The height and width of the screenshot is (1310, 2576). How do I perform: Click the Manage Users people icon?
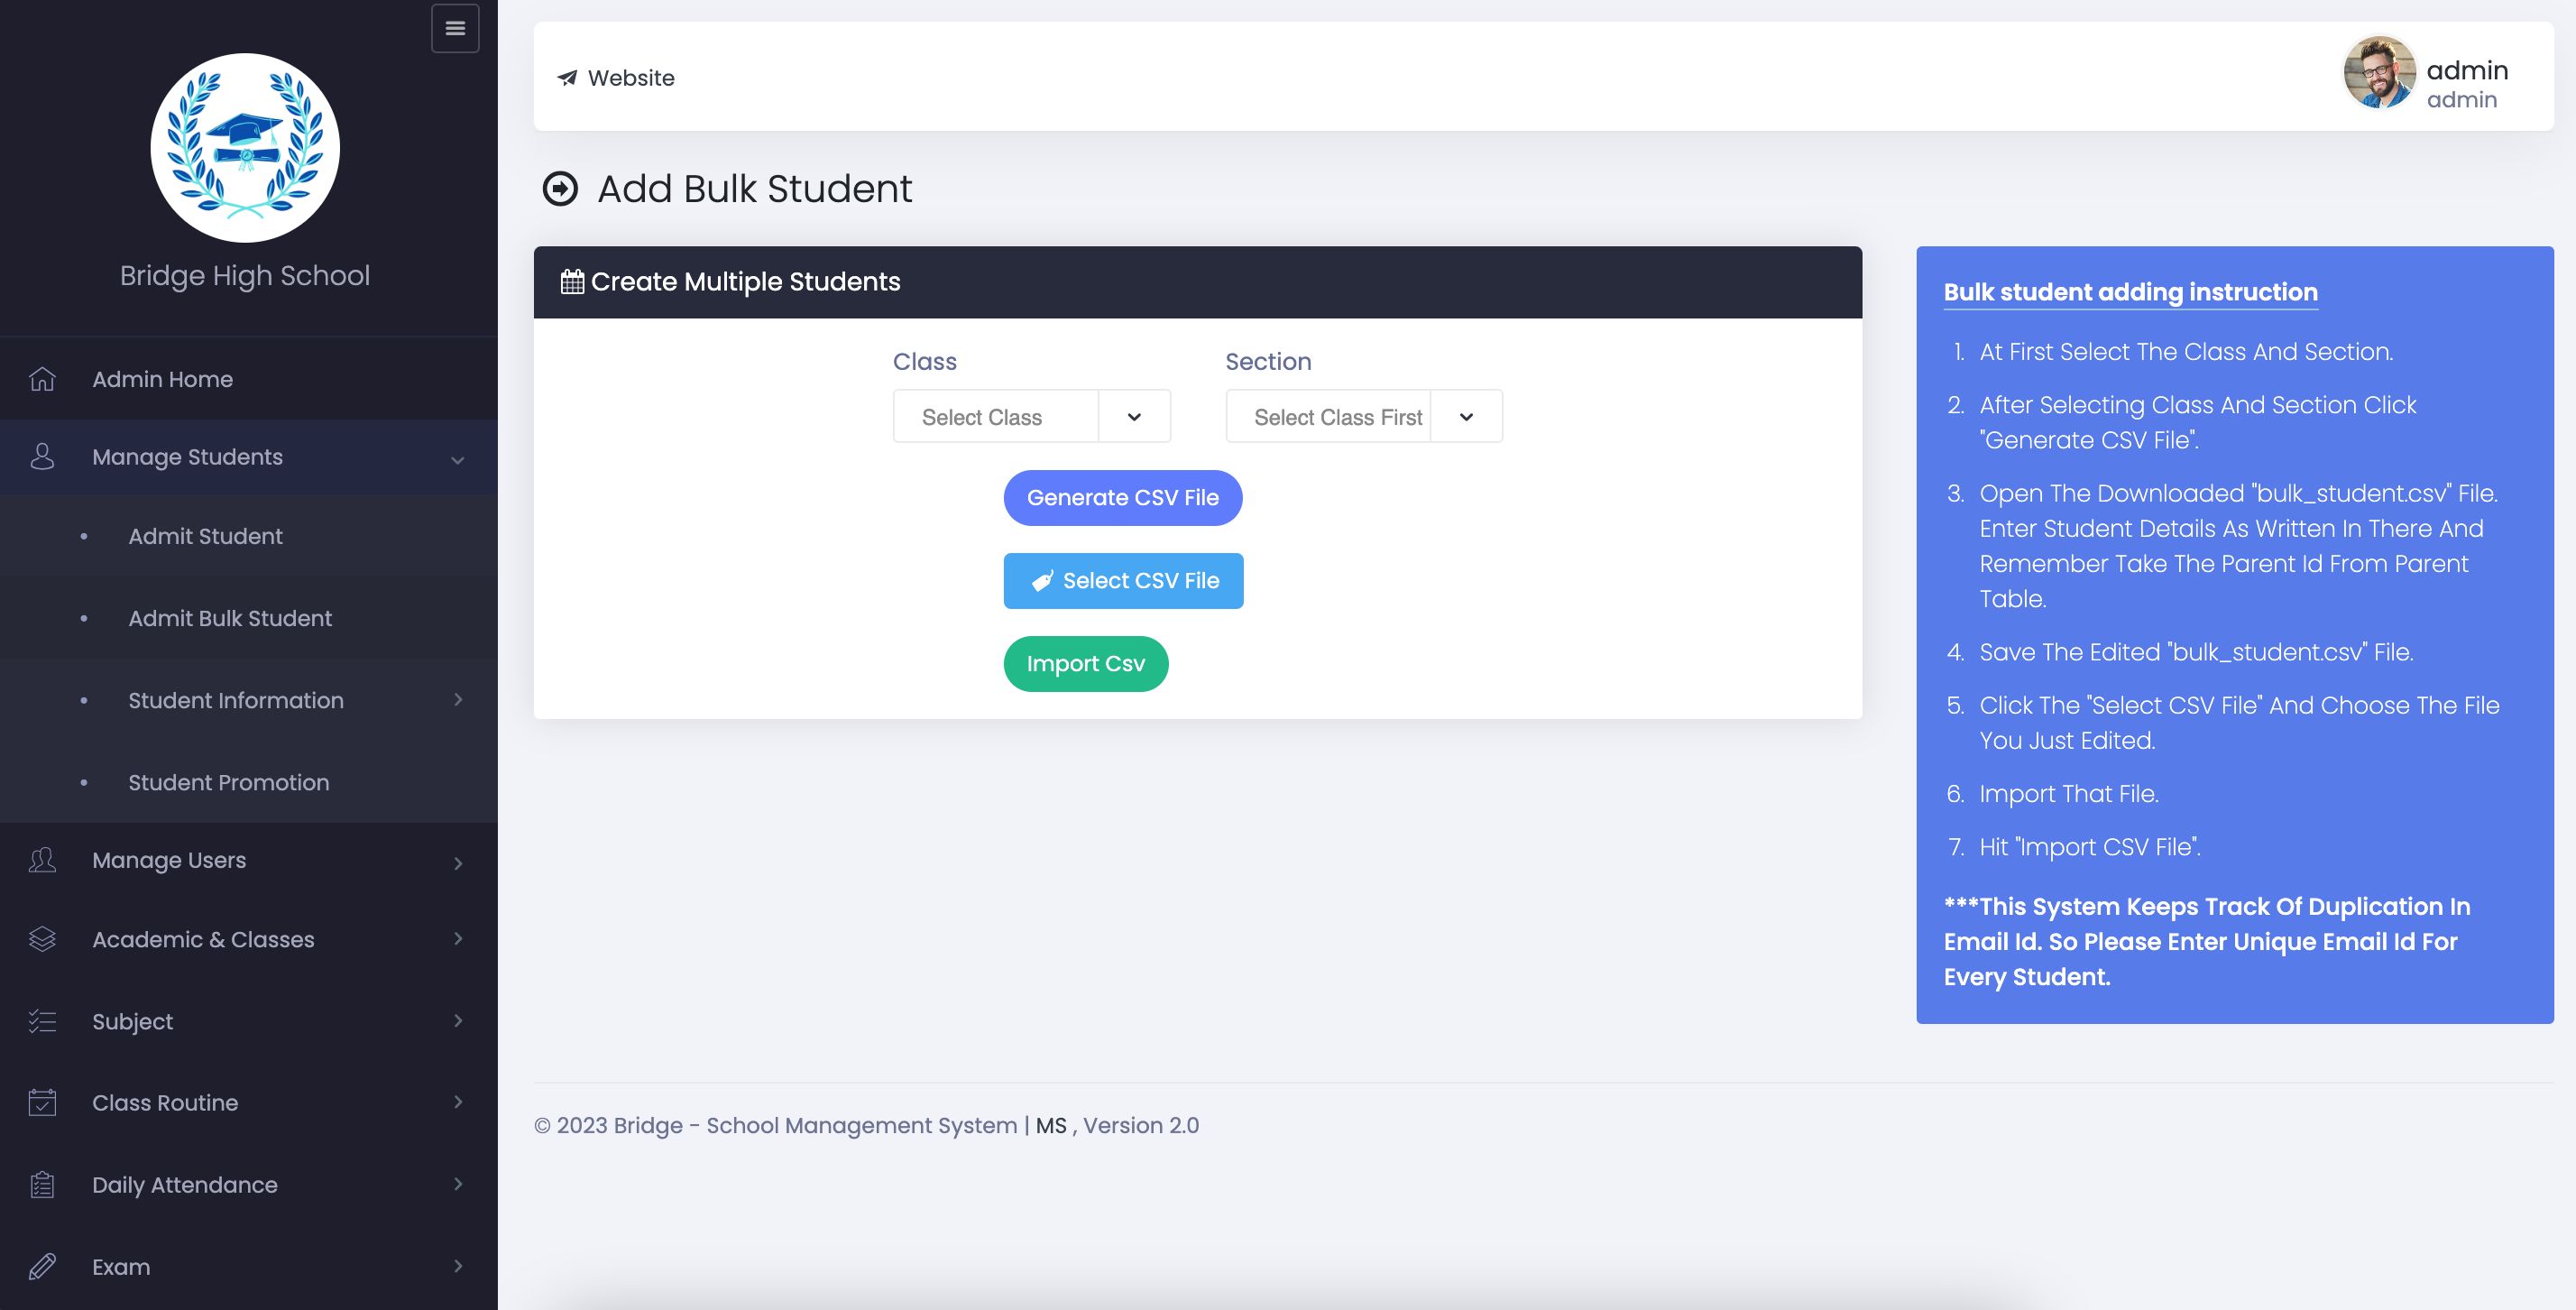click(x=42, y=860)
